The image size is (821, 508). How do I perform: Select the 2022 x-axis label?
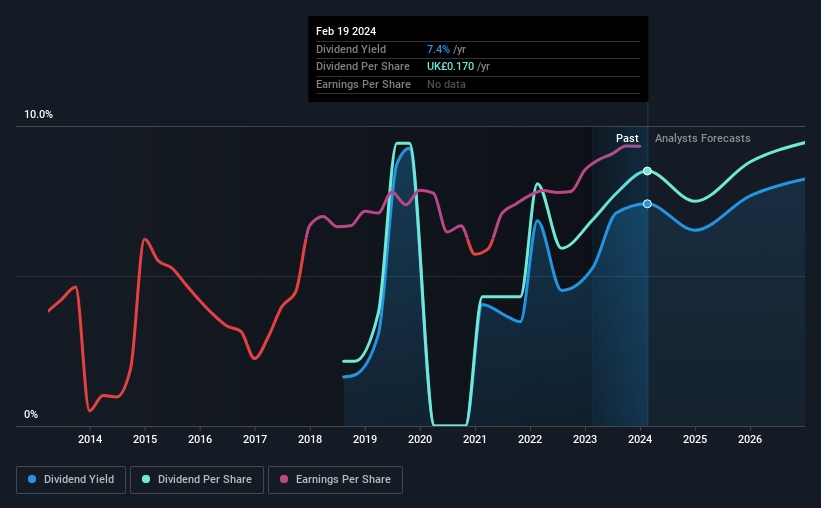[530, 439]
